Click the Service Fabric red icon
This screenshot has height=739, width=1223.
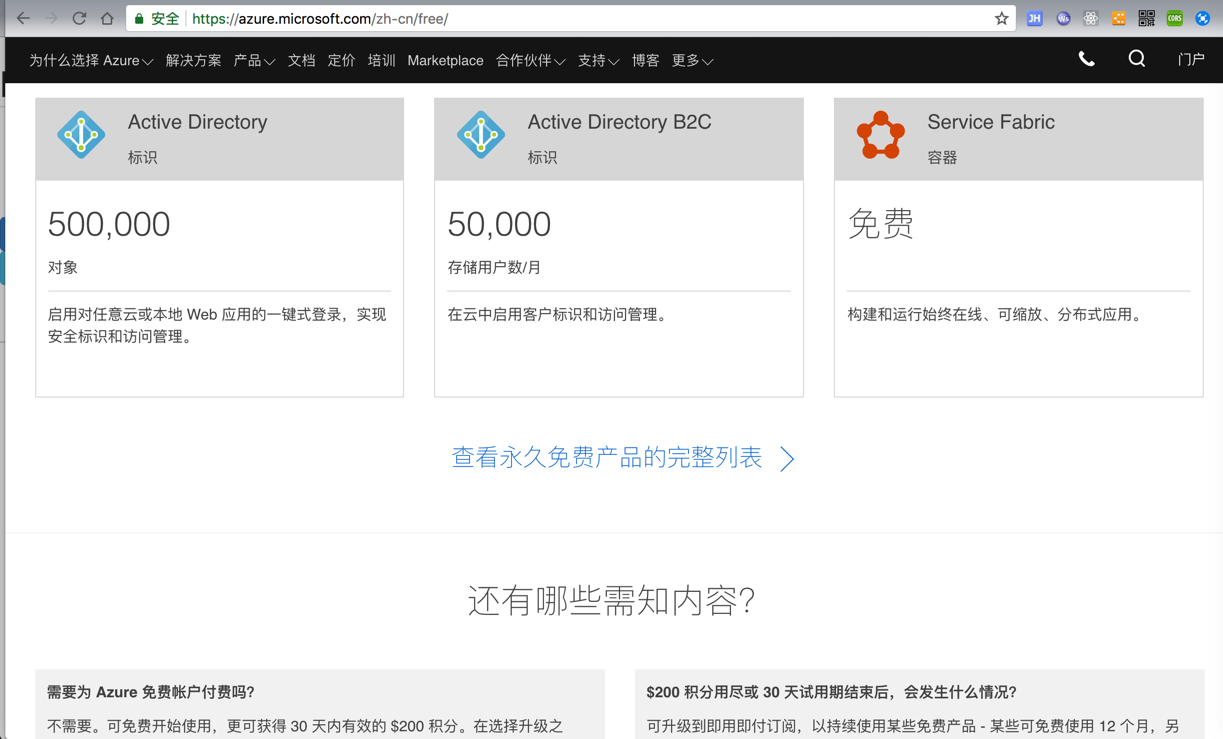pos(881,135)
